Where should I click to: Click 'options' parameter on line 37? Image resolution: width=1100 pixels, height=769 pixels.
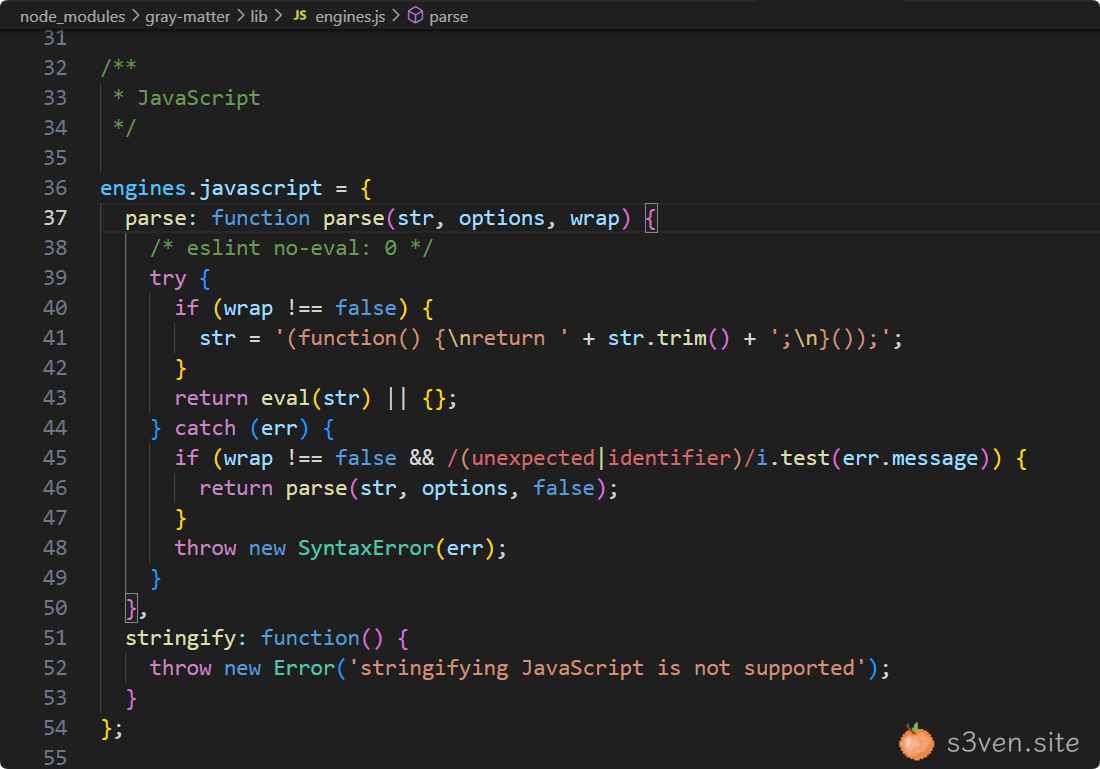pyautogui.click(x=502, y=218)
